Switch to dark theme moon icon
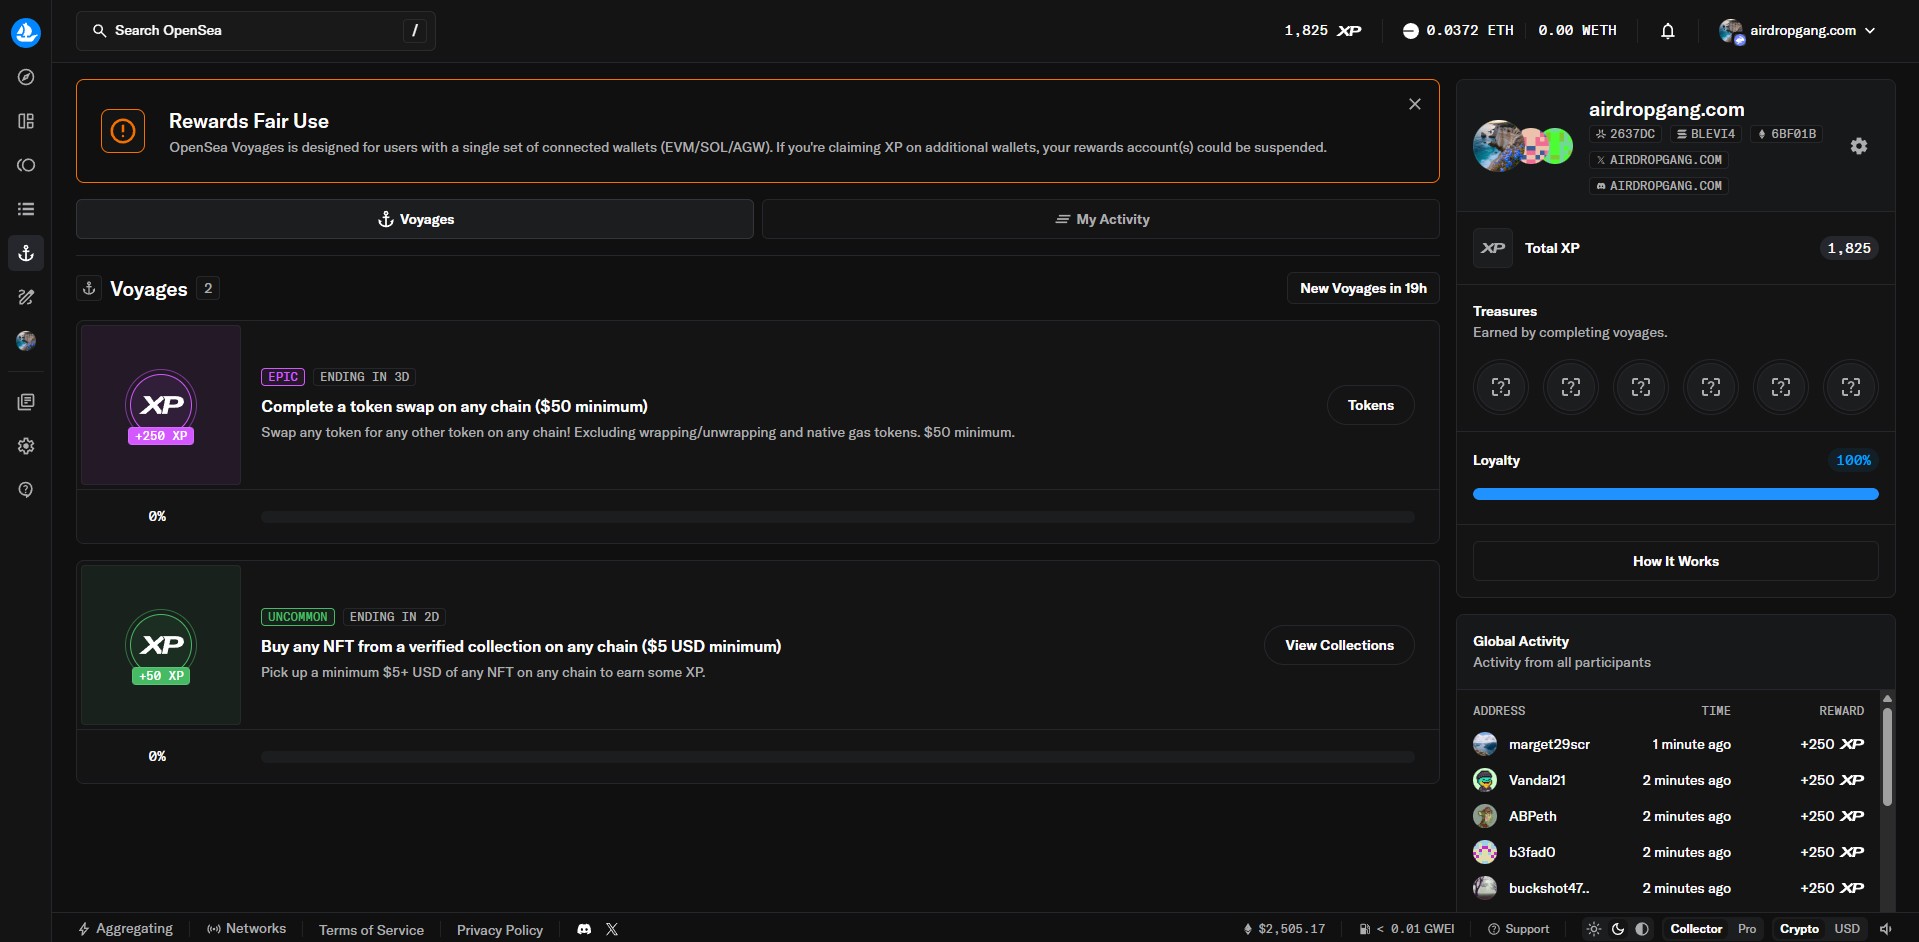Viewport: 1919px width, 942px height. (x=1618, y=929)
